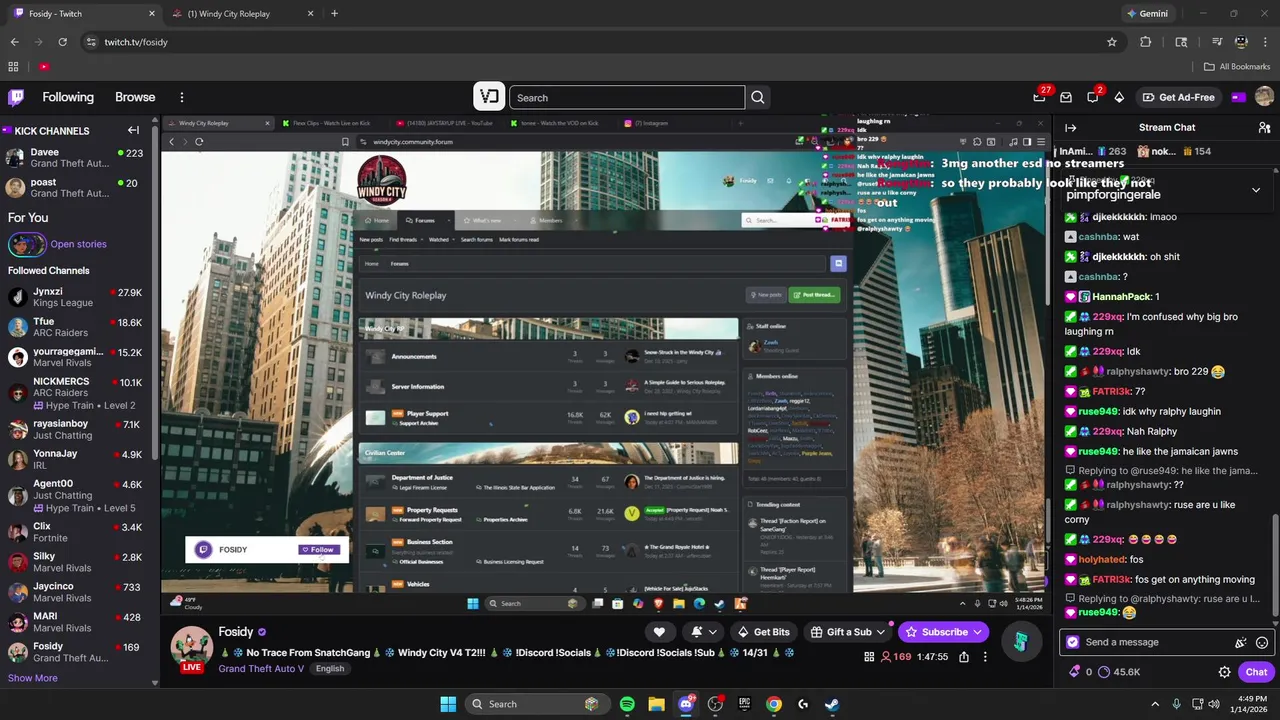The height and width of the screenshot is (720, 1280).
Task: Show hidden system tray icons
Action: tap(1155, 704)
